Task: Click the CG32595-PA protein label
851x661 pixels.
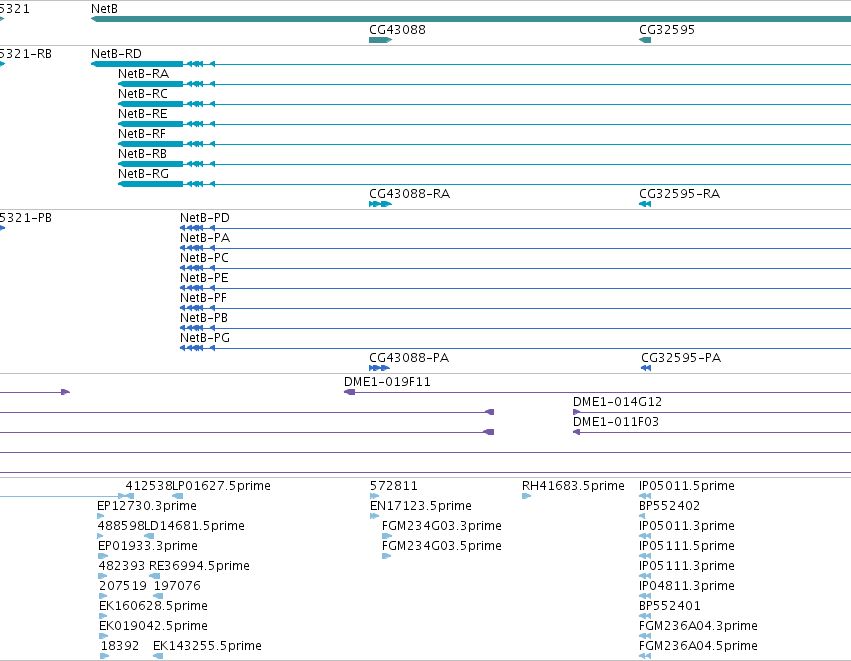Action: [x=681, y=358]
